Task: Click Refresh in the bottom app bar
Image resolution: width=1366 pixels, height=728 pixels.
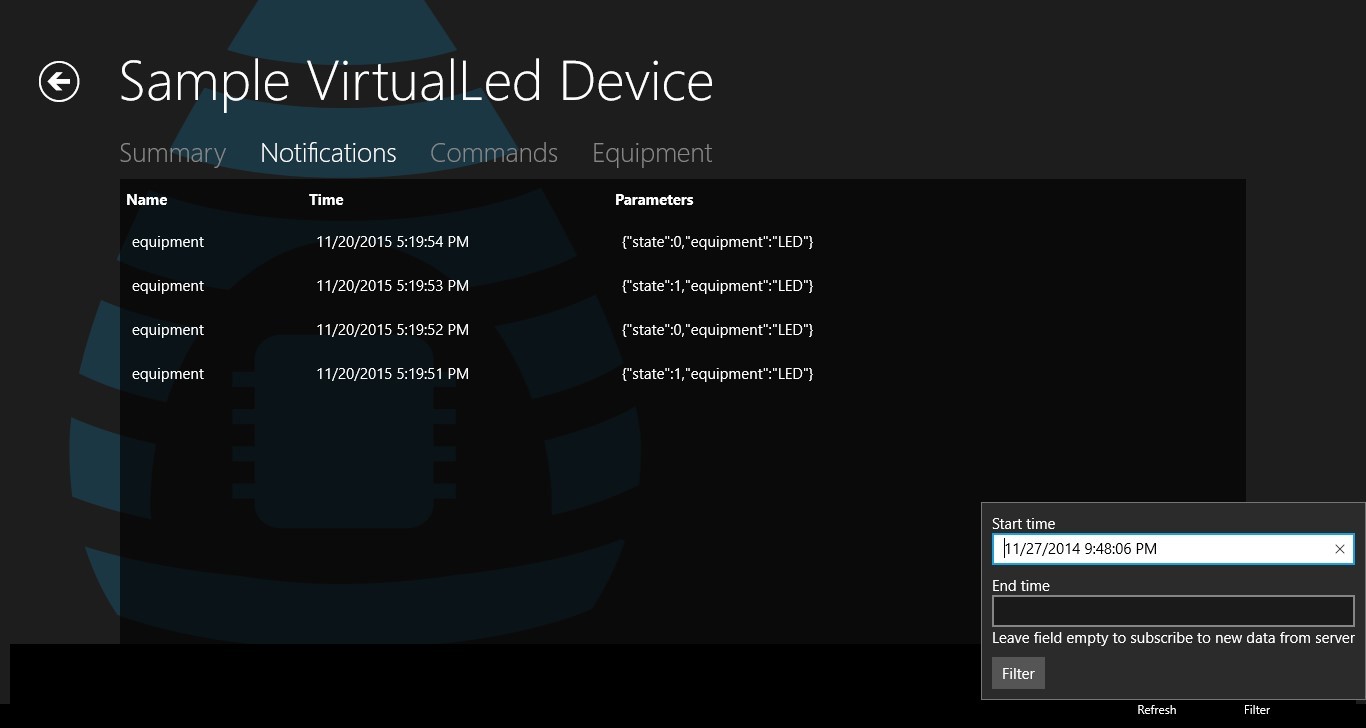Action: [1156, 709]
